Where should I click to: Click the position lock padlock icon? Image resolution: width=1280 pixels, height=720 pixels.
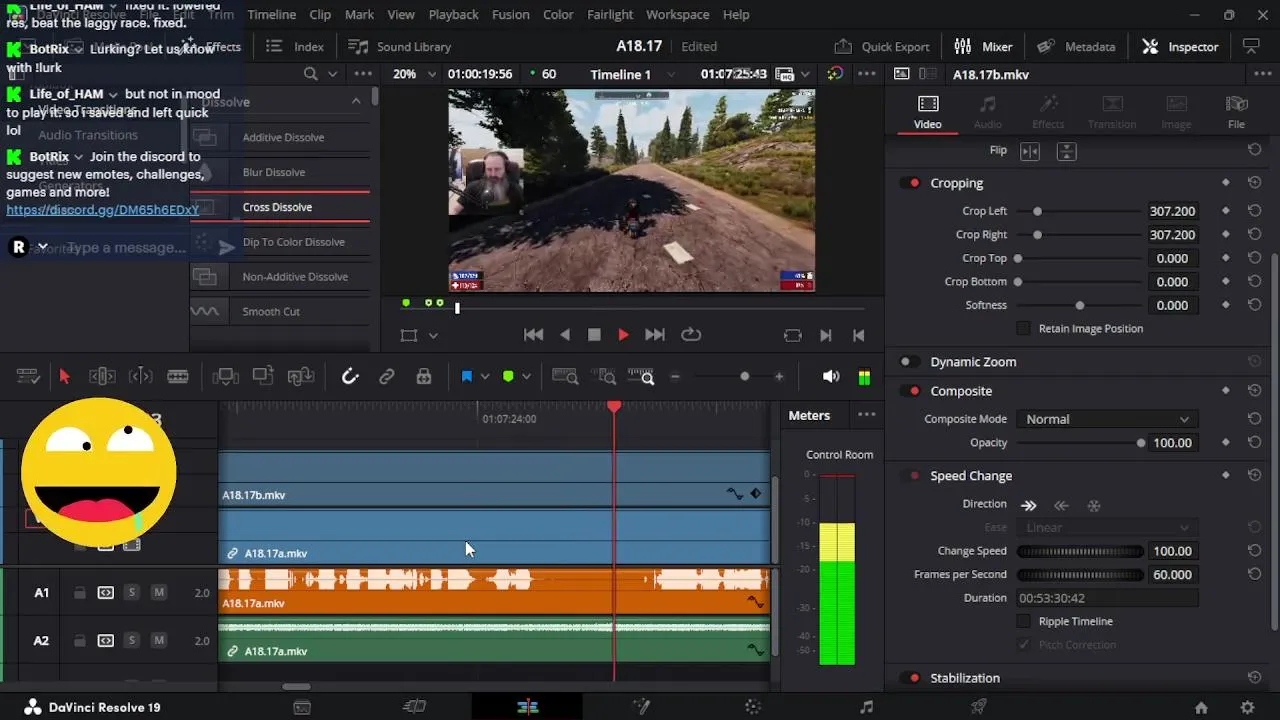point(424,377)
